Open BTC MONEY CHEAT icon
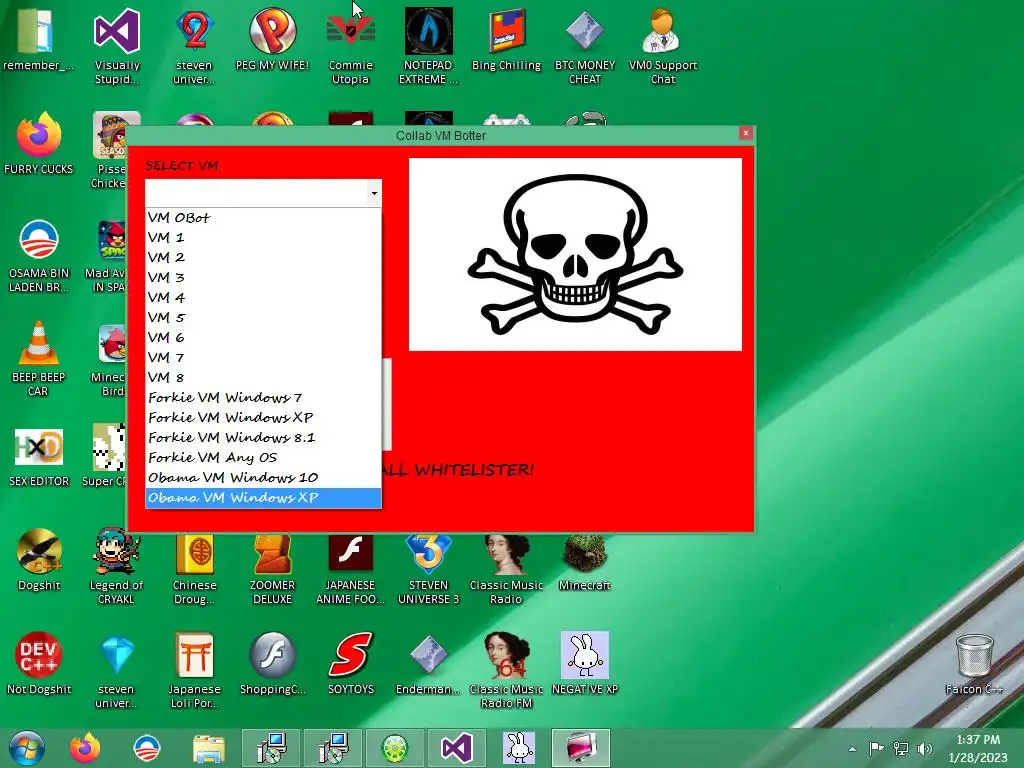Image resolution: width=1024 pixels, height=768 pixels. [584, 46]
